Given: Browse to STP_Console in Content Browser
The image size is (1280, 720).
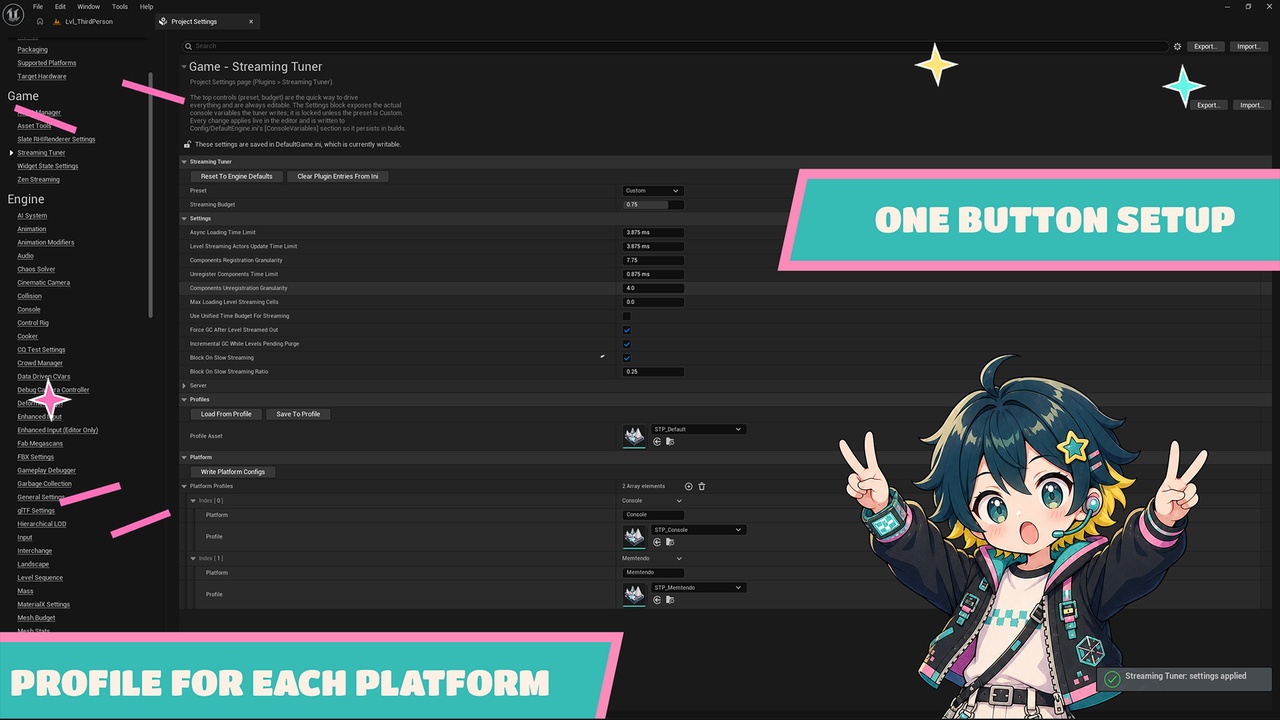Looking at the screenshot, I should 670,542.
